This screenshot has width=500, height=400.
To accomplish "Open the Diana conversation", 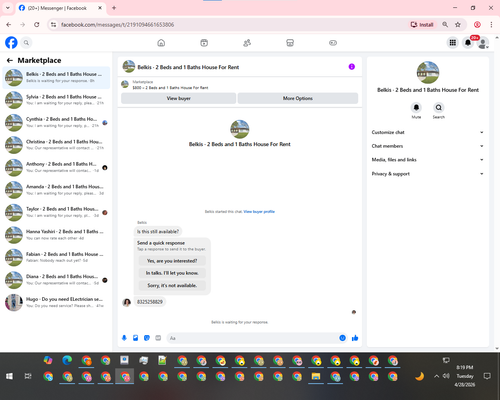I will coord(56,280).
